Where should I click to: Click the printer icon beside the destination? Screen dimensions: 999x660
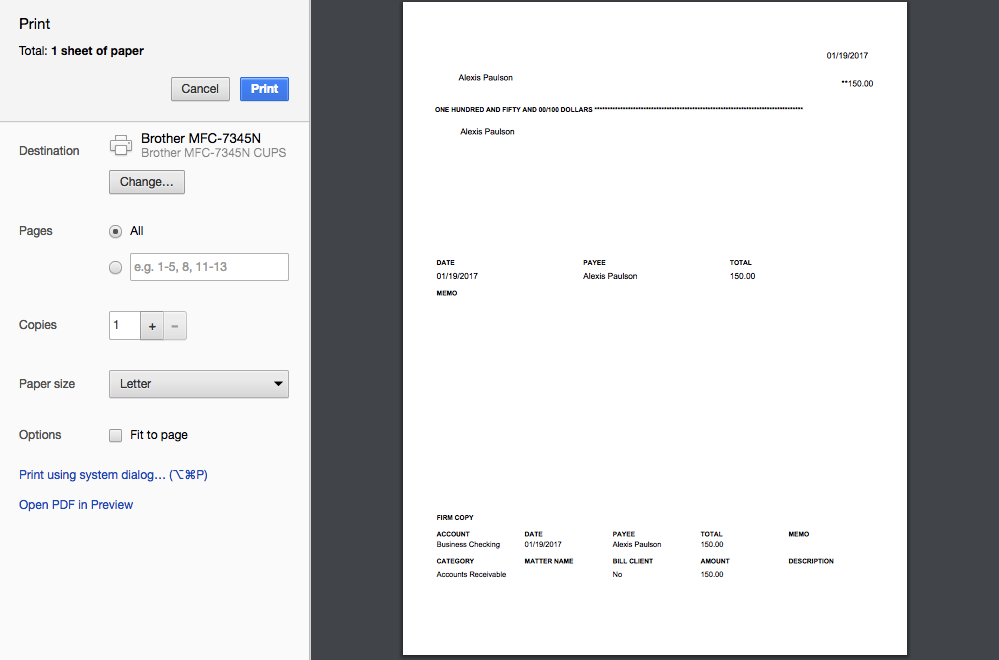point(121,145)
